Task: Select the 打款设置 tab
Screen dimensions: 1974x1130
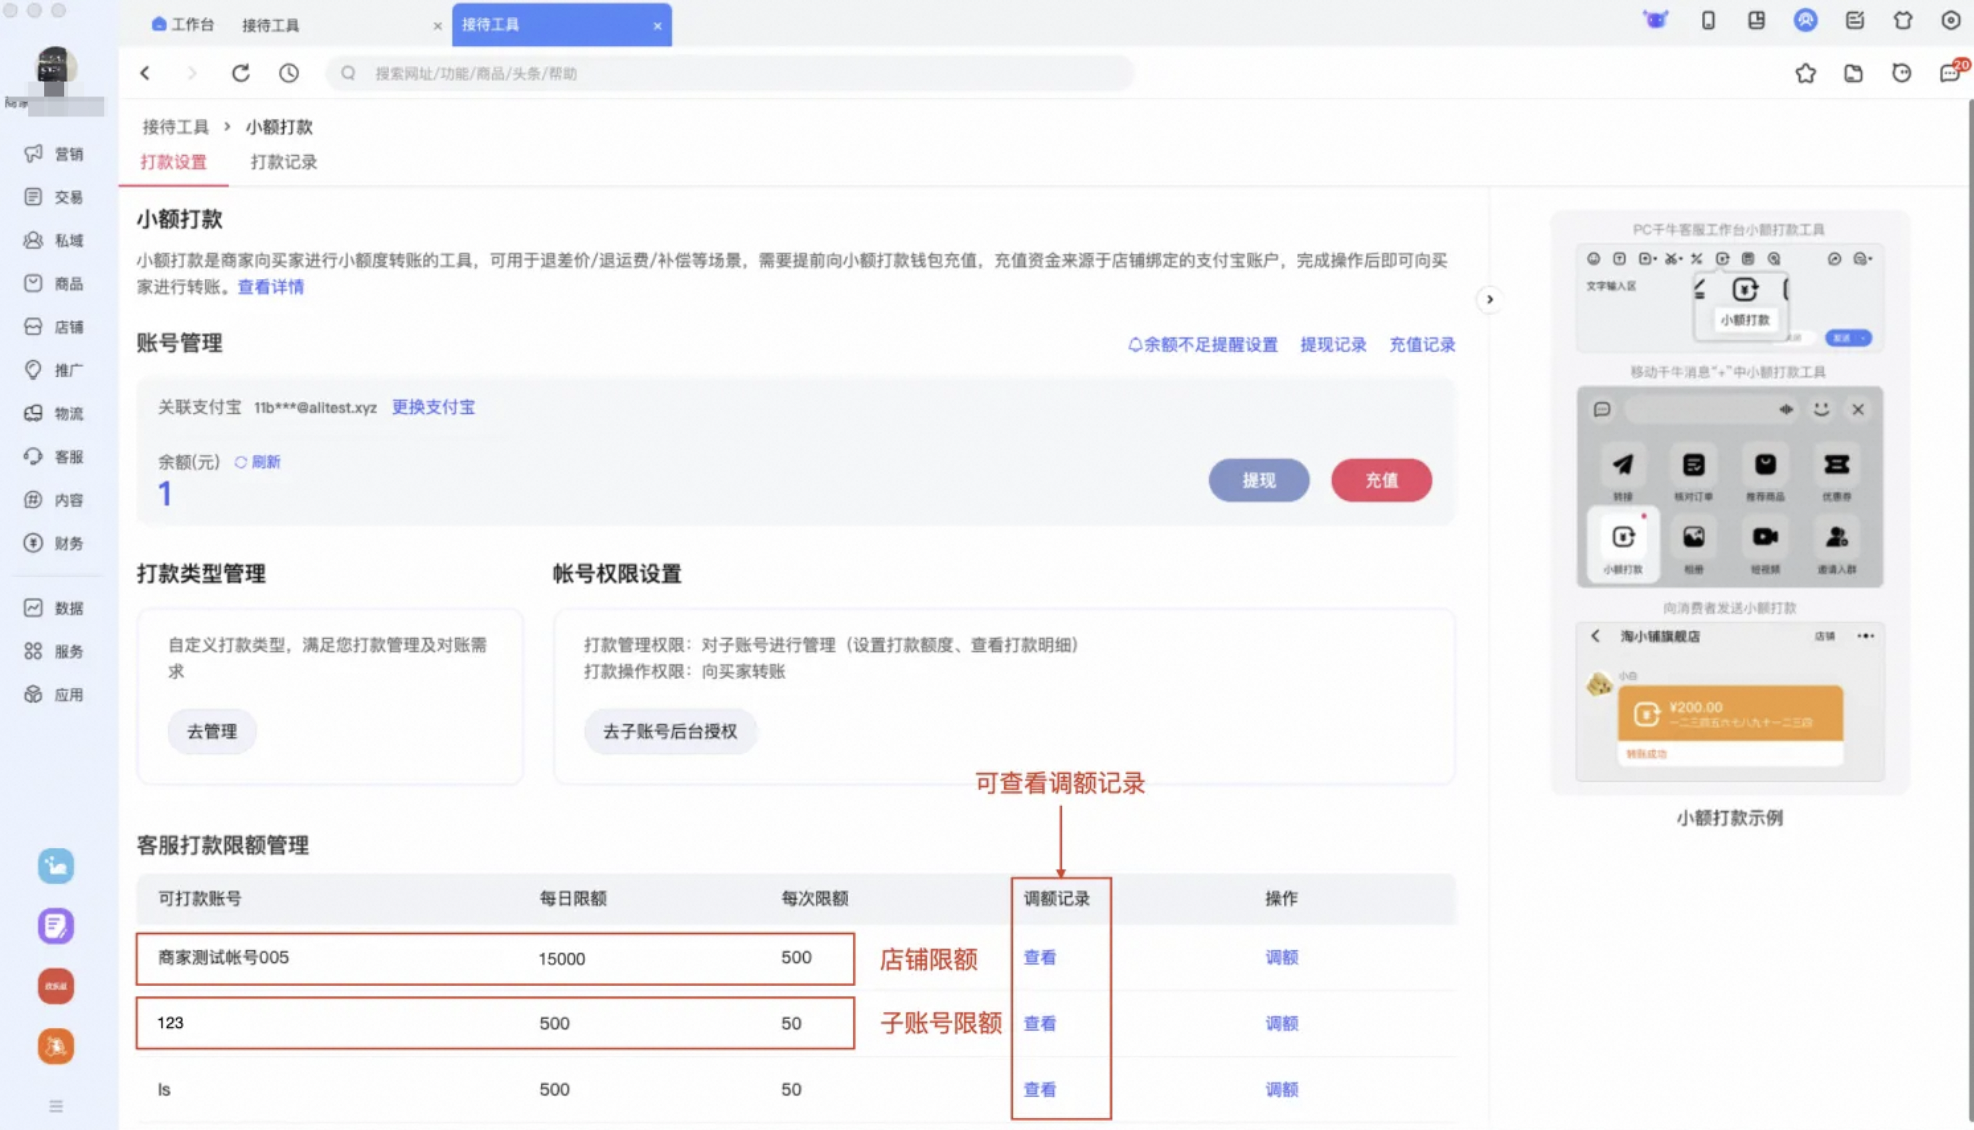Action: click(x=173, y=162)
